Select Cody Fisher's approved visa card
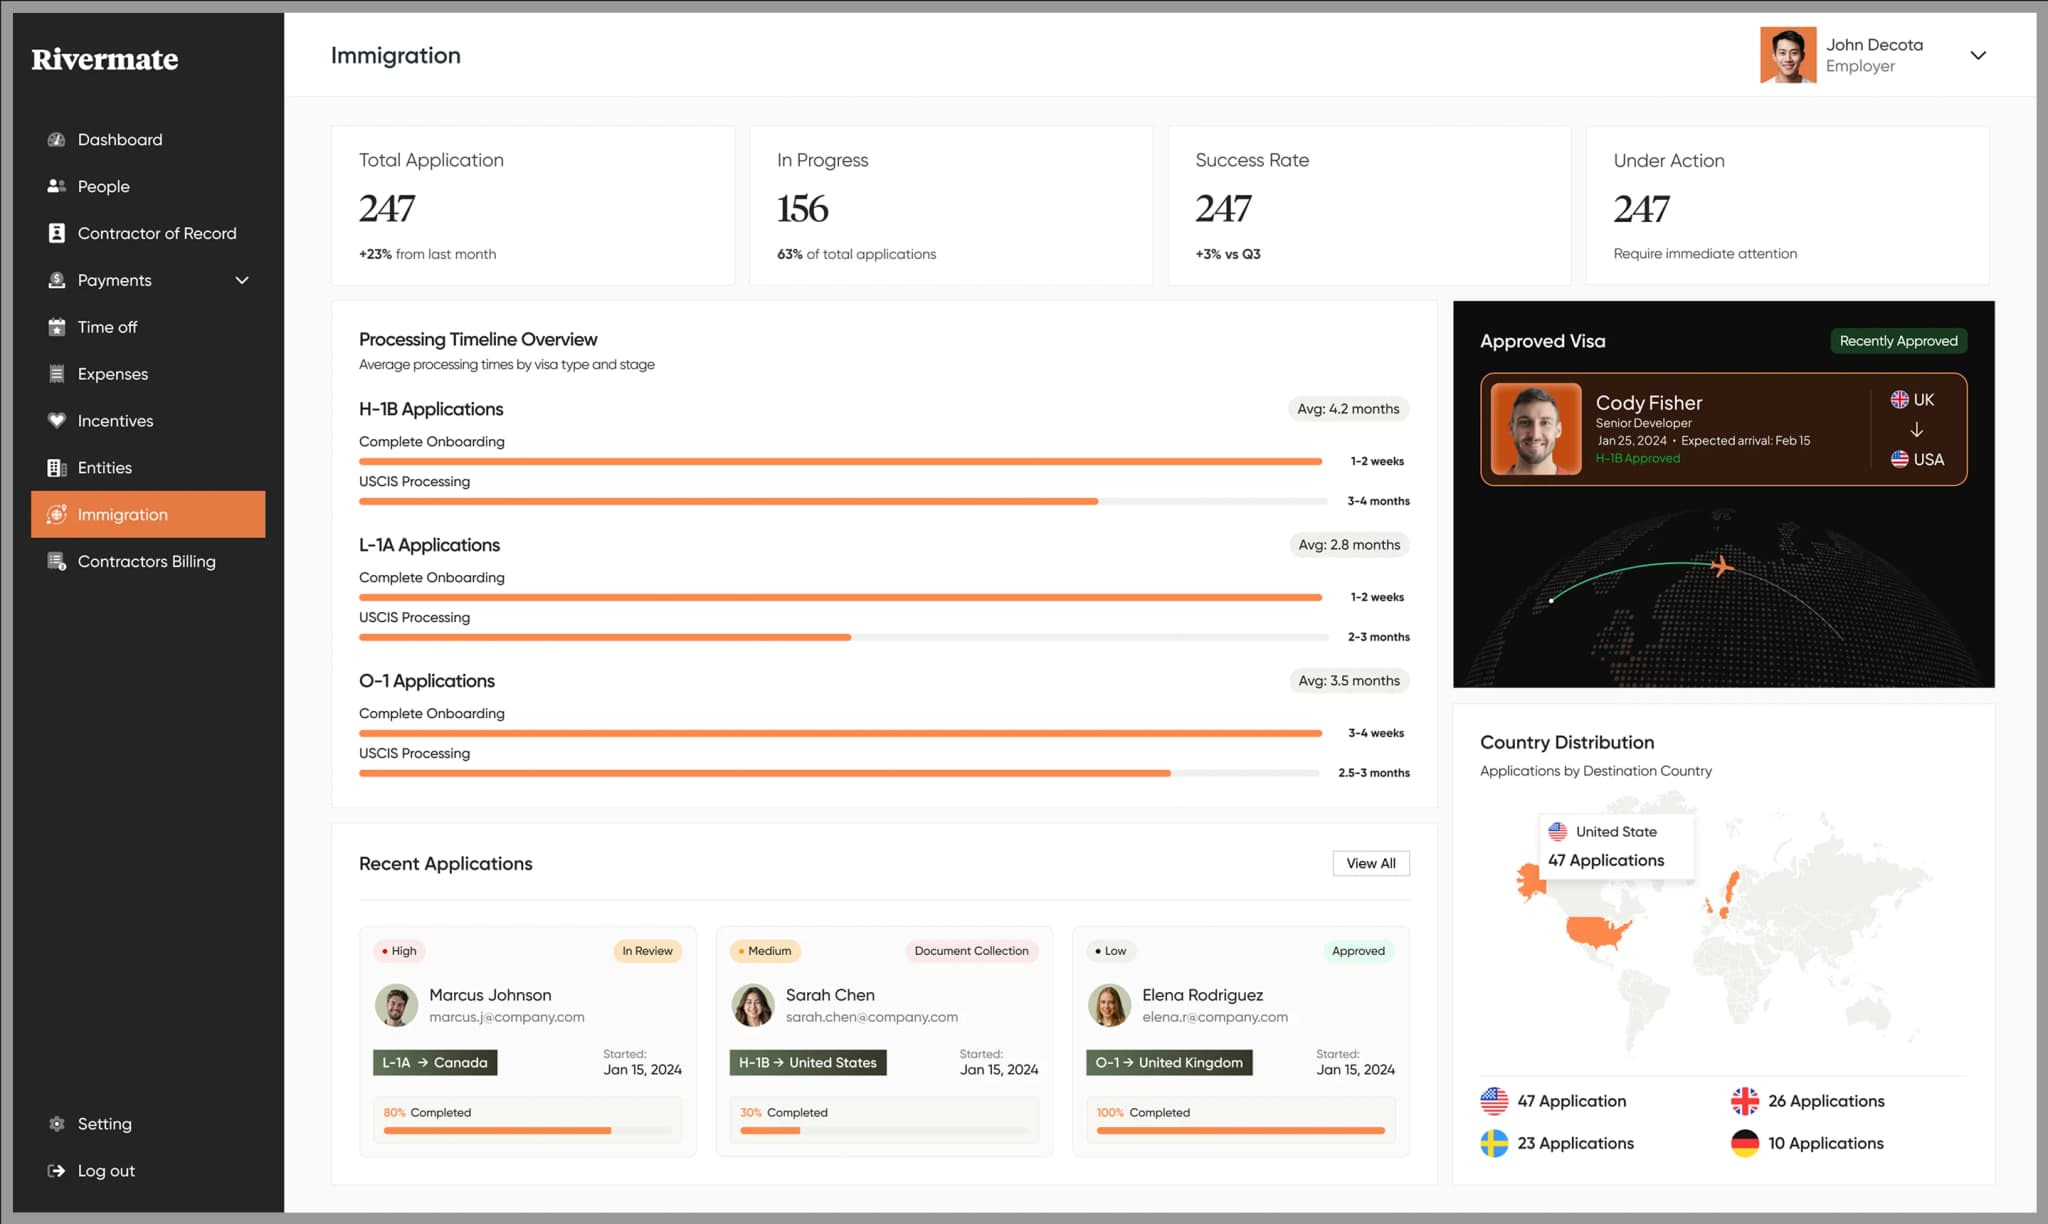 point(1722,429)
